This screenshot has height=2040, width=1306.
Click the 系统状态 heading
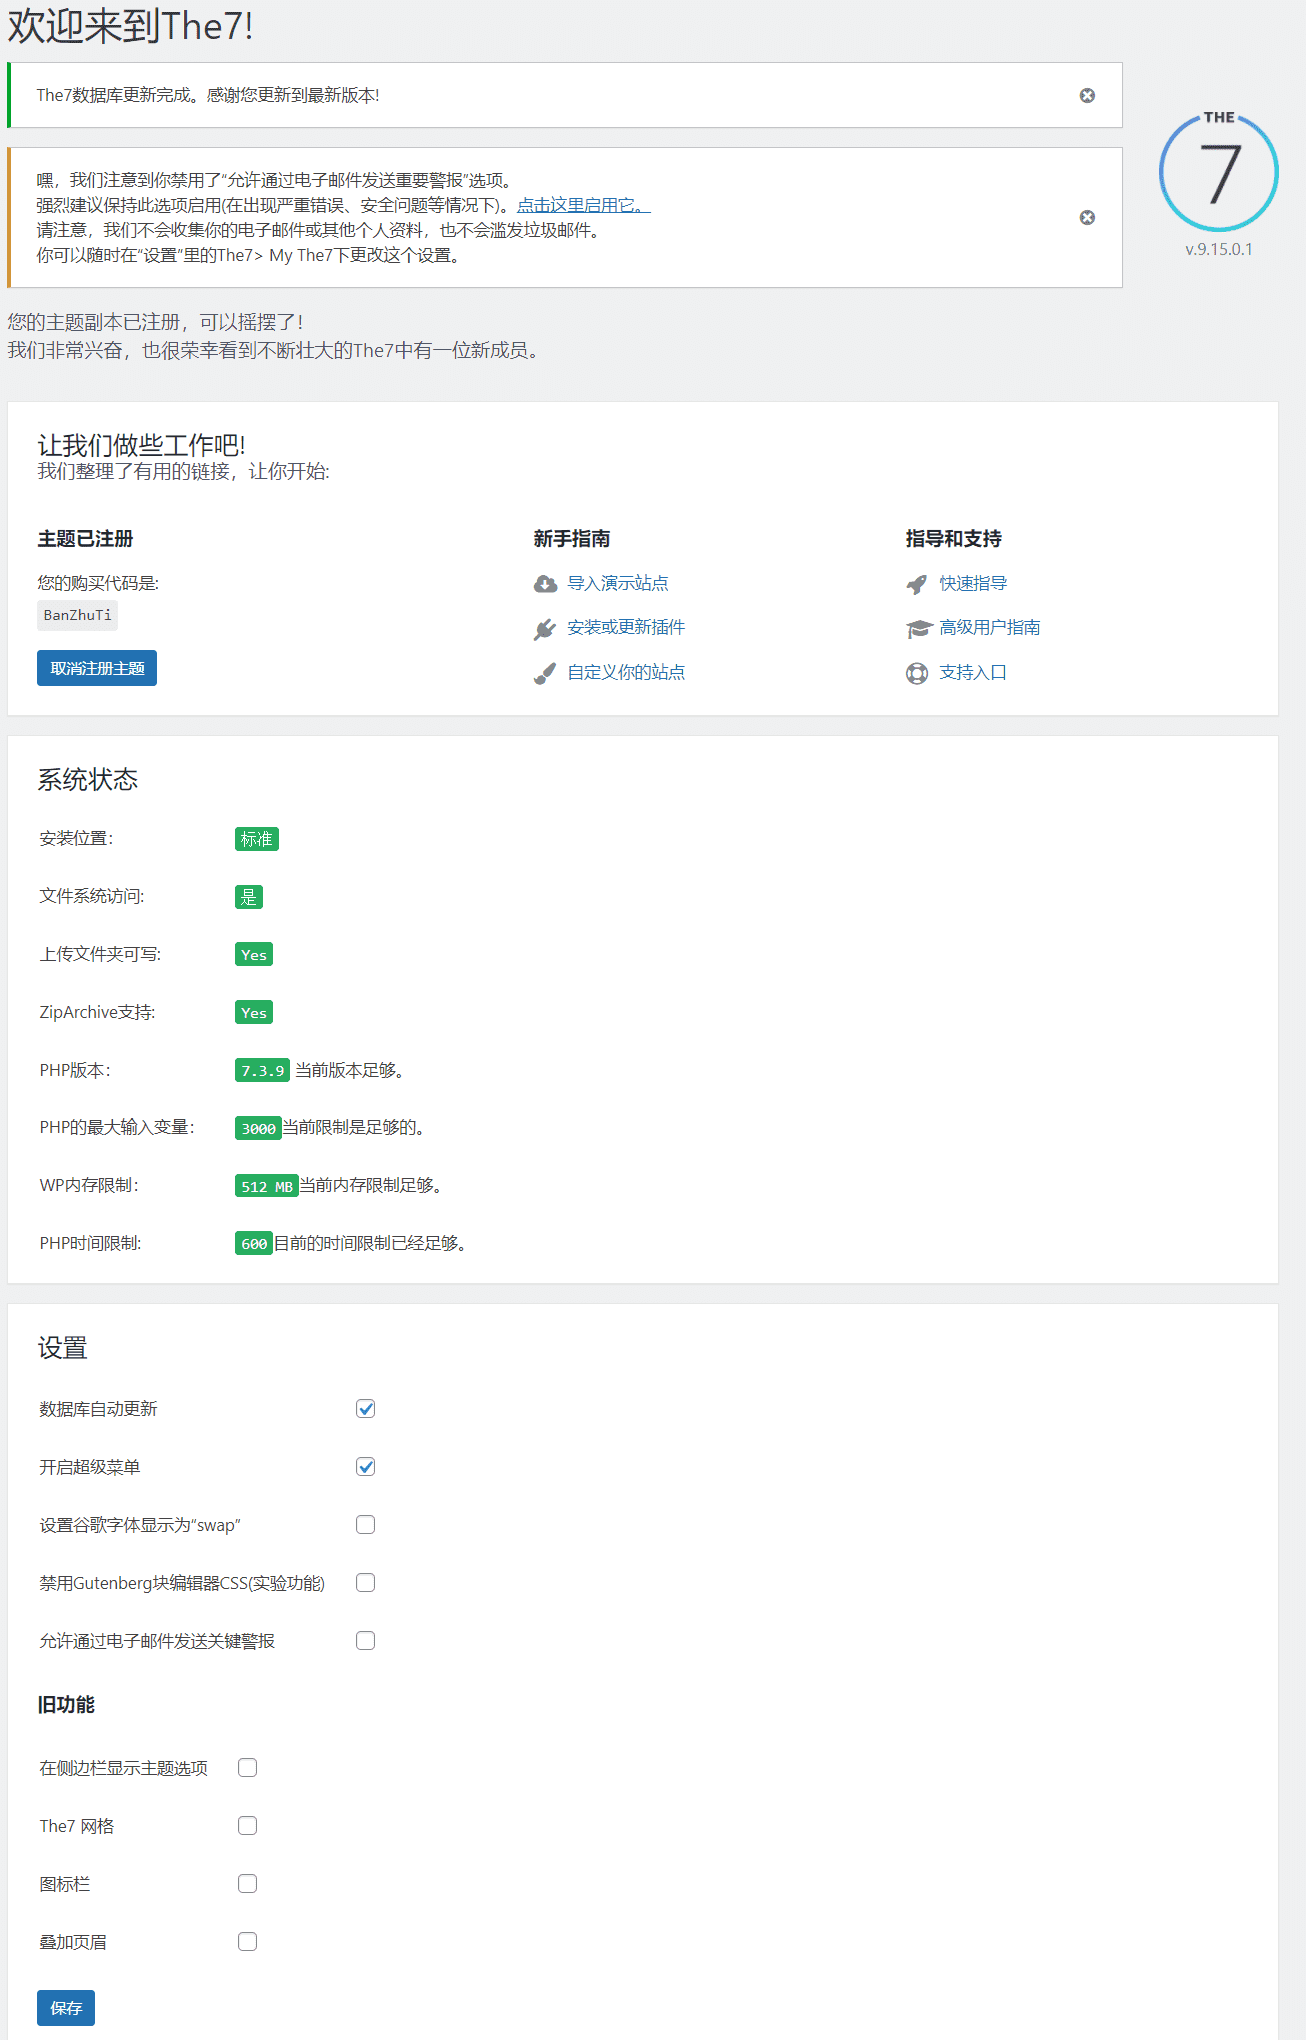pos(88,780)
